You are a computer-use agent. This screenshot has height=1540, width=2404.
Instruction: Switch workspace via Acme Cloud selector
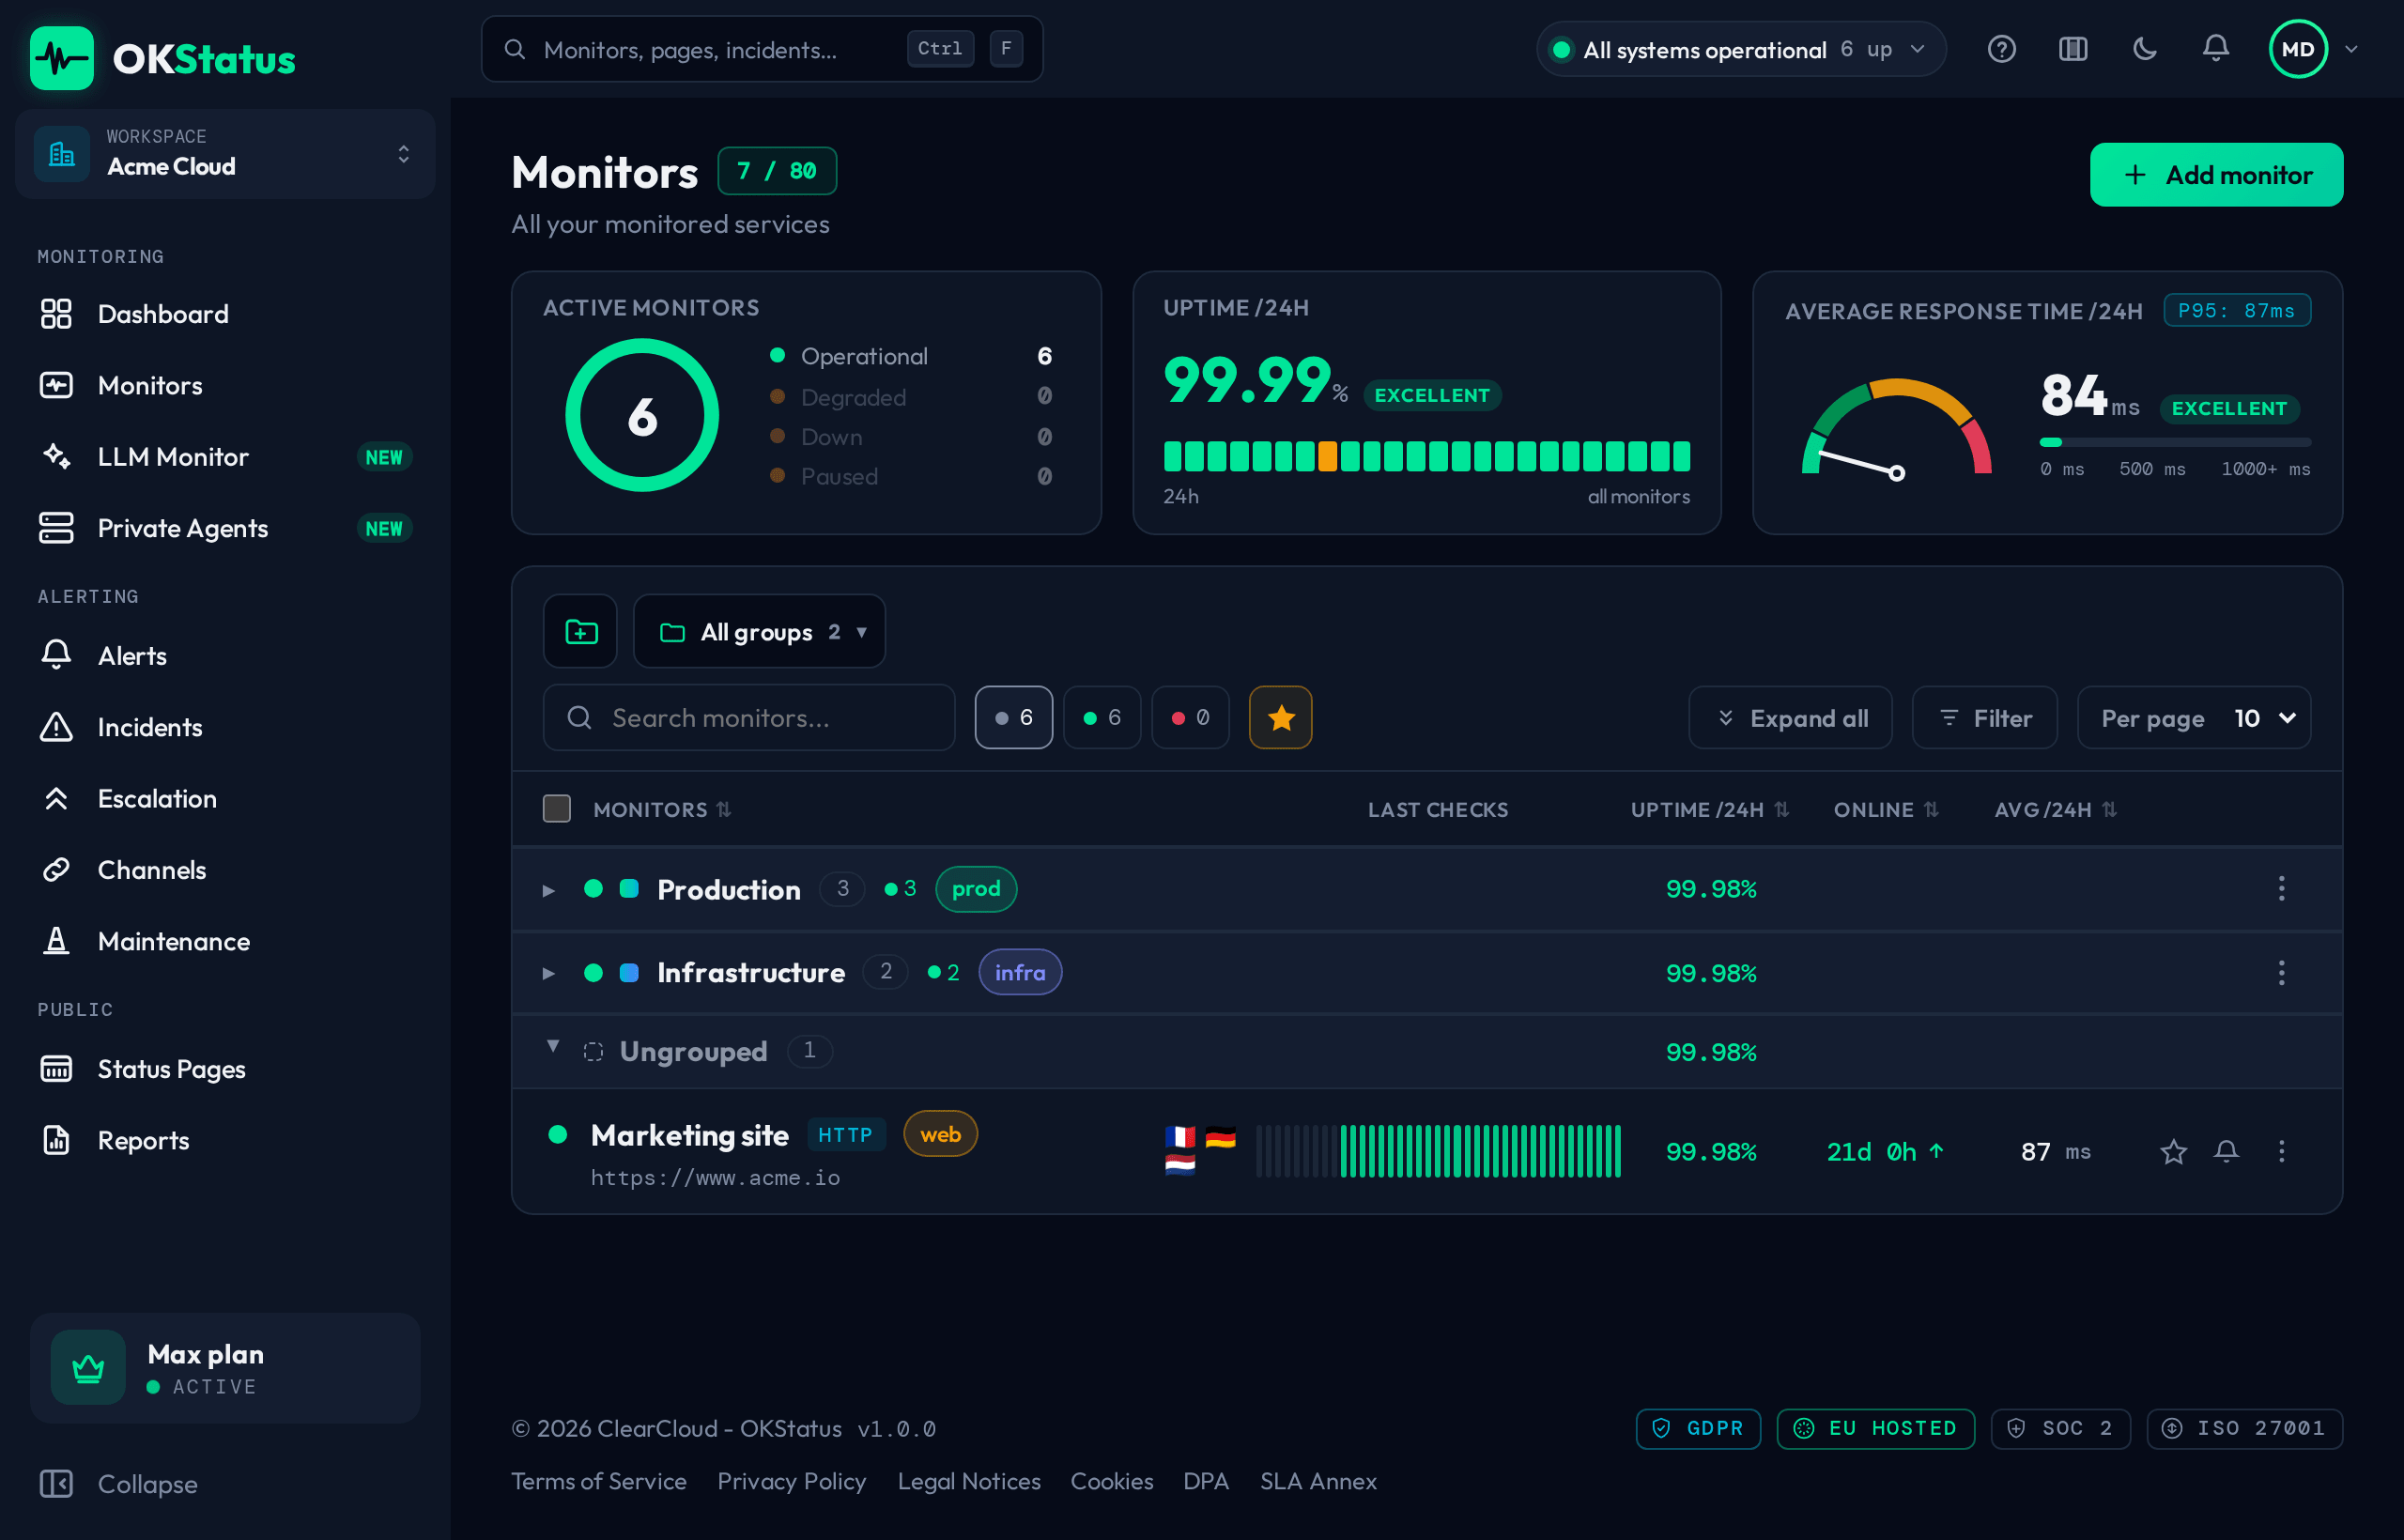point(225,153)
